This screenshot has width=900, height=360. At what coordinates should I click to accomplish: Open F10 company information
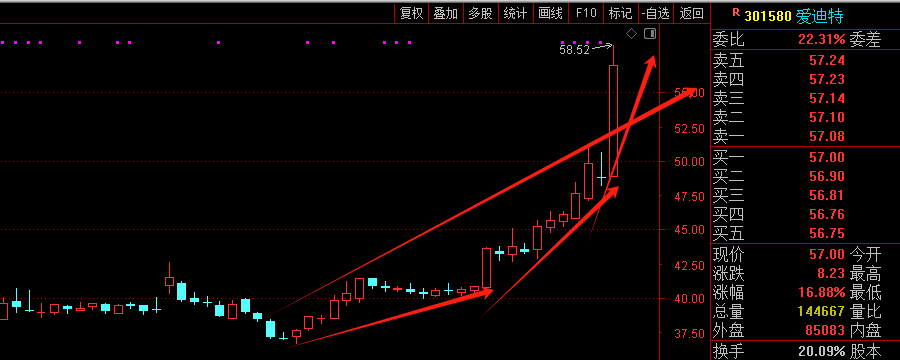pyautogui.click(x=585, y=14)
